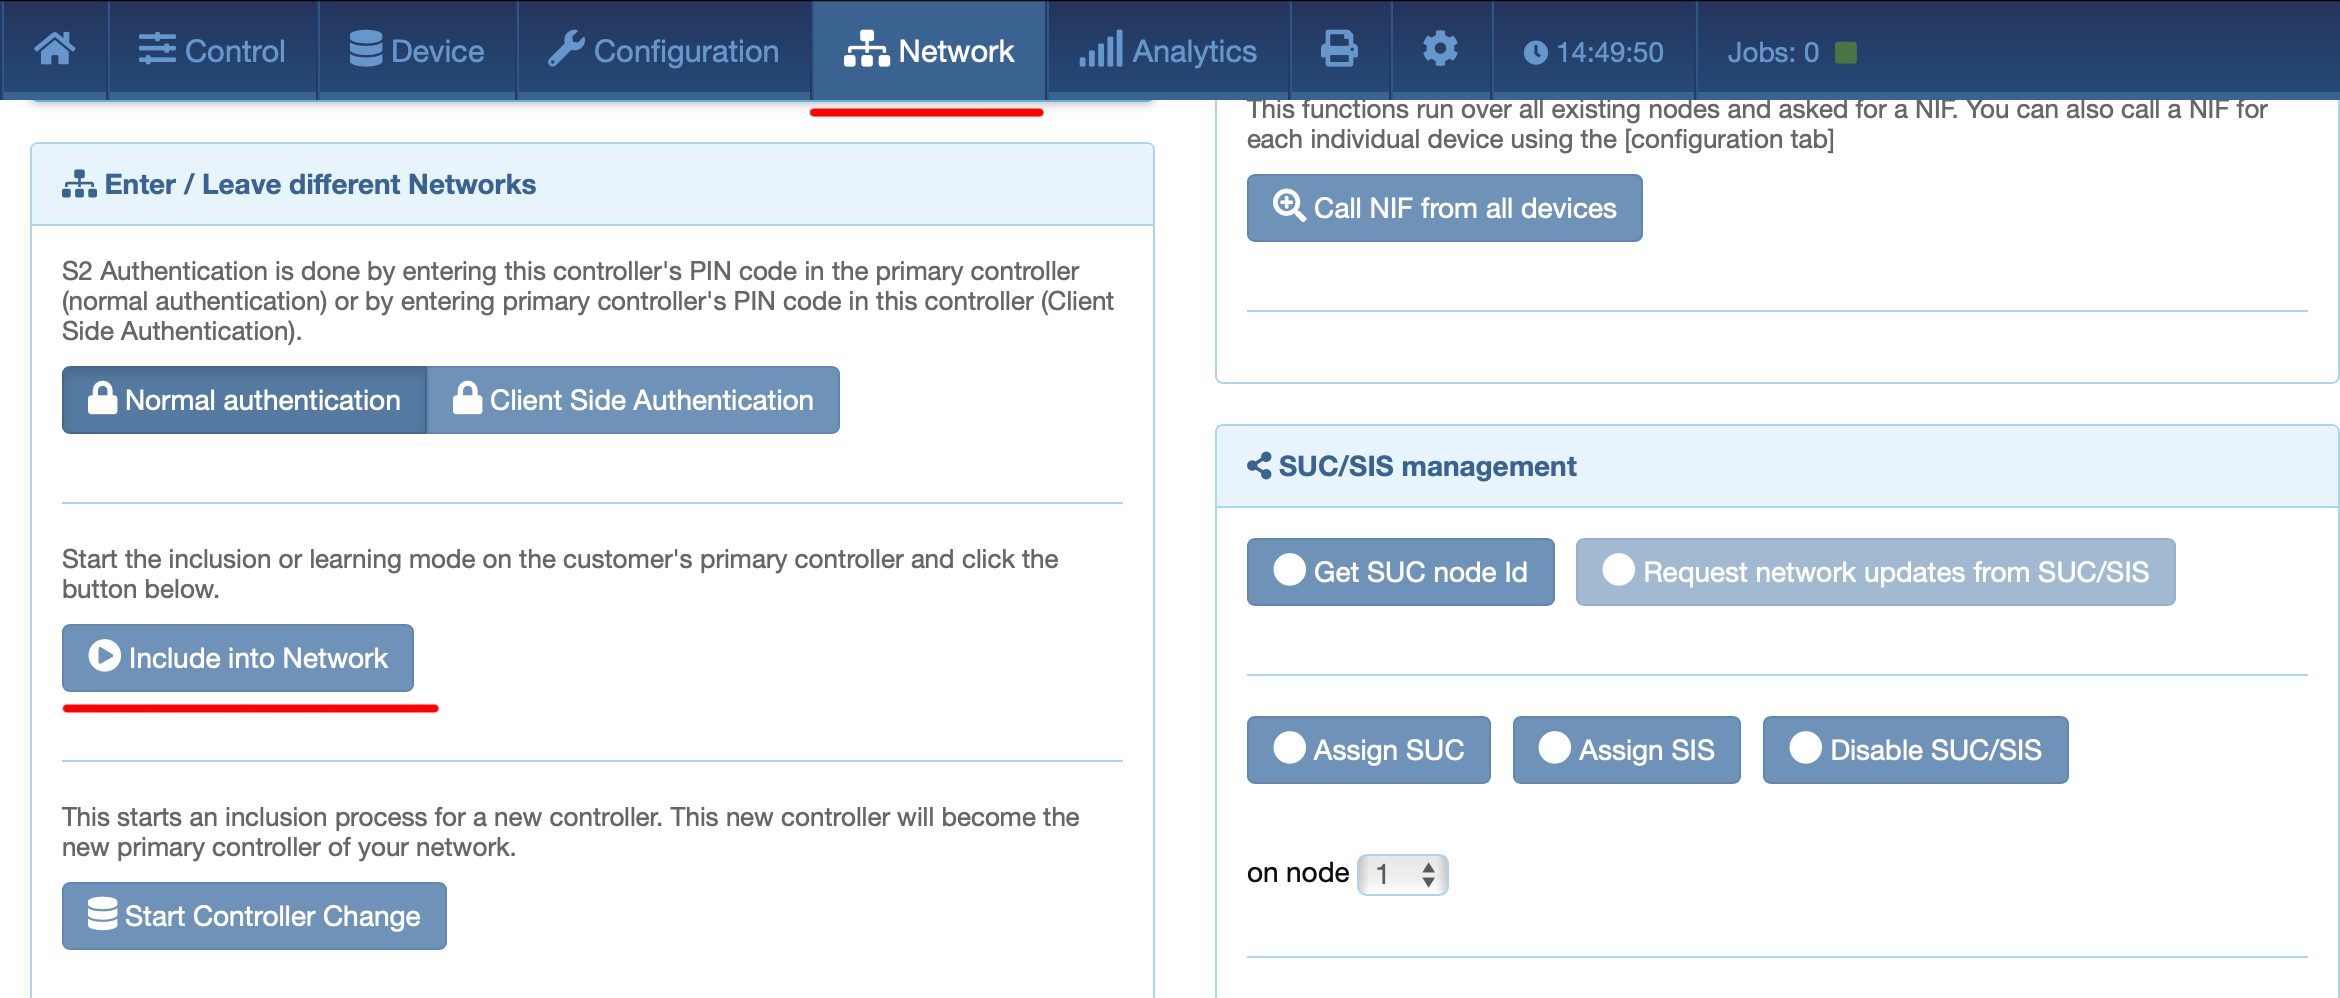Open the Analytics menu

(1168, 50)
